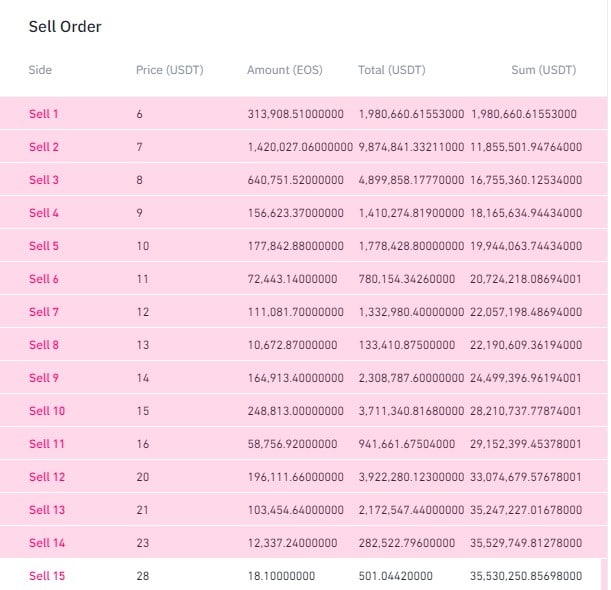Select the Sell 15 order row label

pos(47,576)
